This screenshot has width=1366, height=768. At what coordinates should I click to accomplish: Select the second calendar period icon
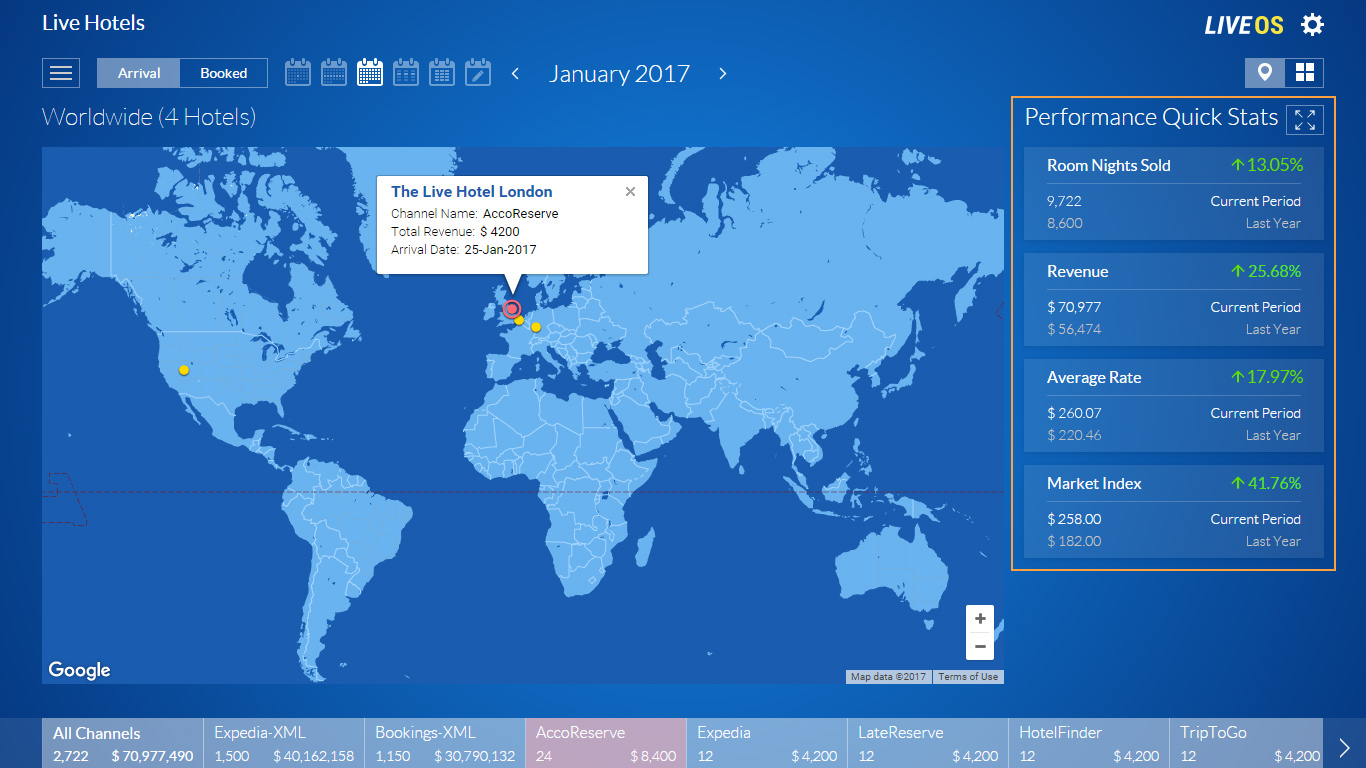point(334,73)
